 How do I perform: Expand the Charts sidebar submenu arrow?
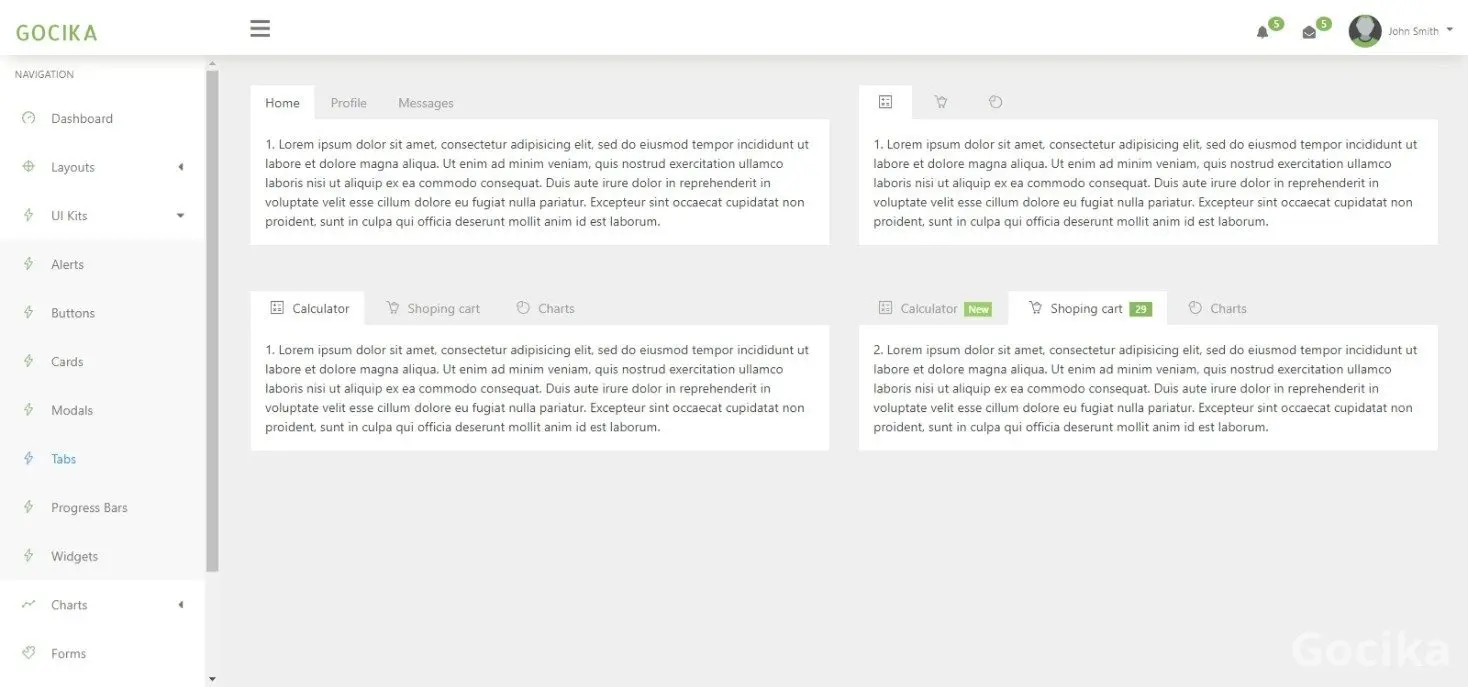(x=181, y=605)
